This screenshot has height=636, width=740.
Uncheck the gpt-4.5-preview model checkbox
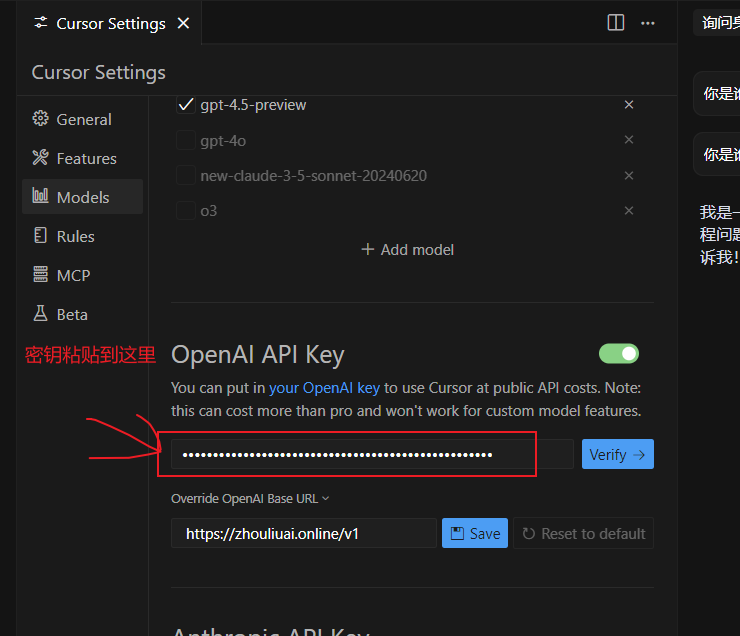(x=186, y=104)
